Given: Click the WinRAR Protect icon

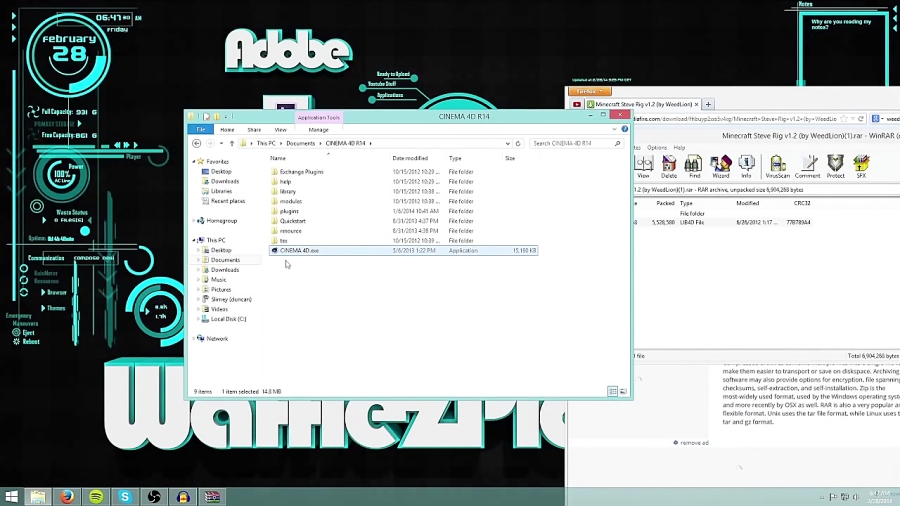Looking at the screenshot, I should click(x=835, y=165).
